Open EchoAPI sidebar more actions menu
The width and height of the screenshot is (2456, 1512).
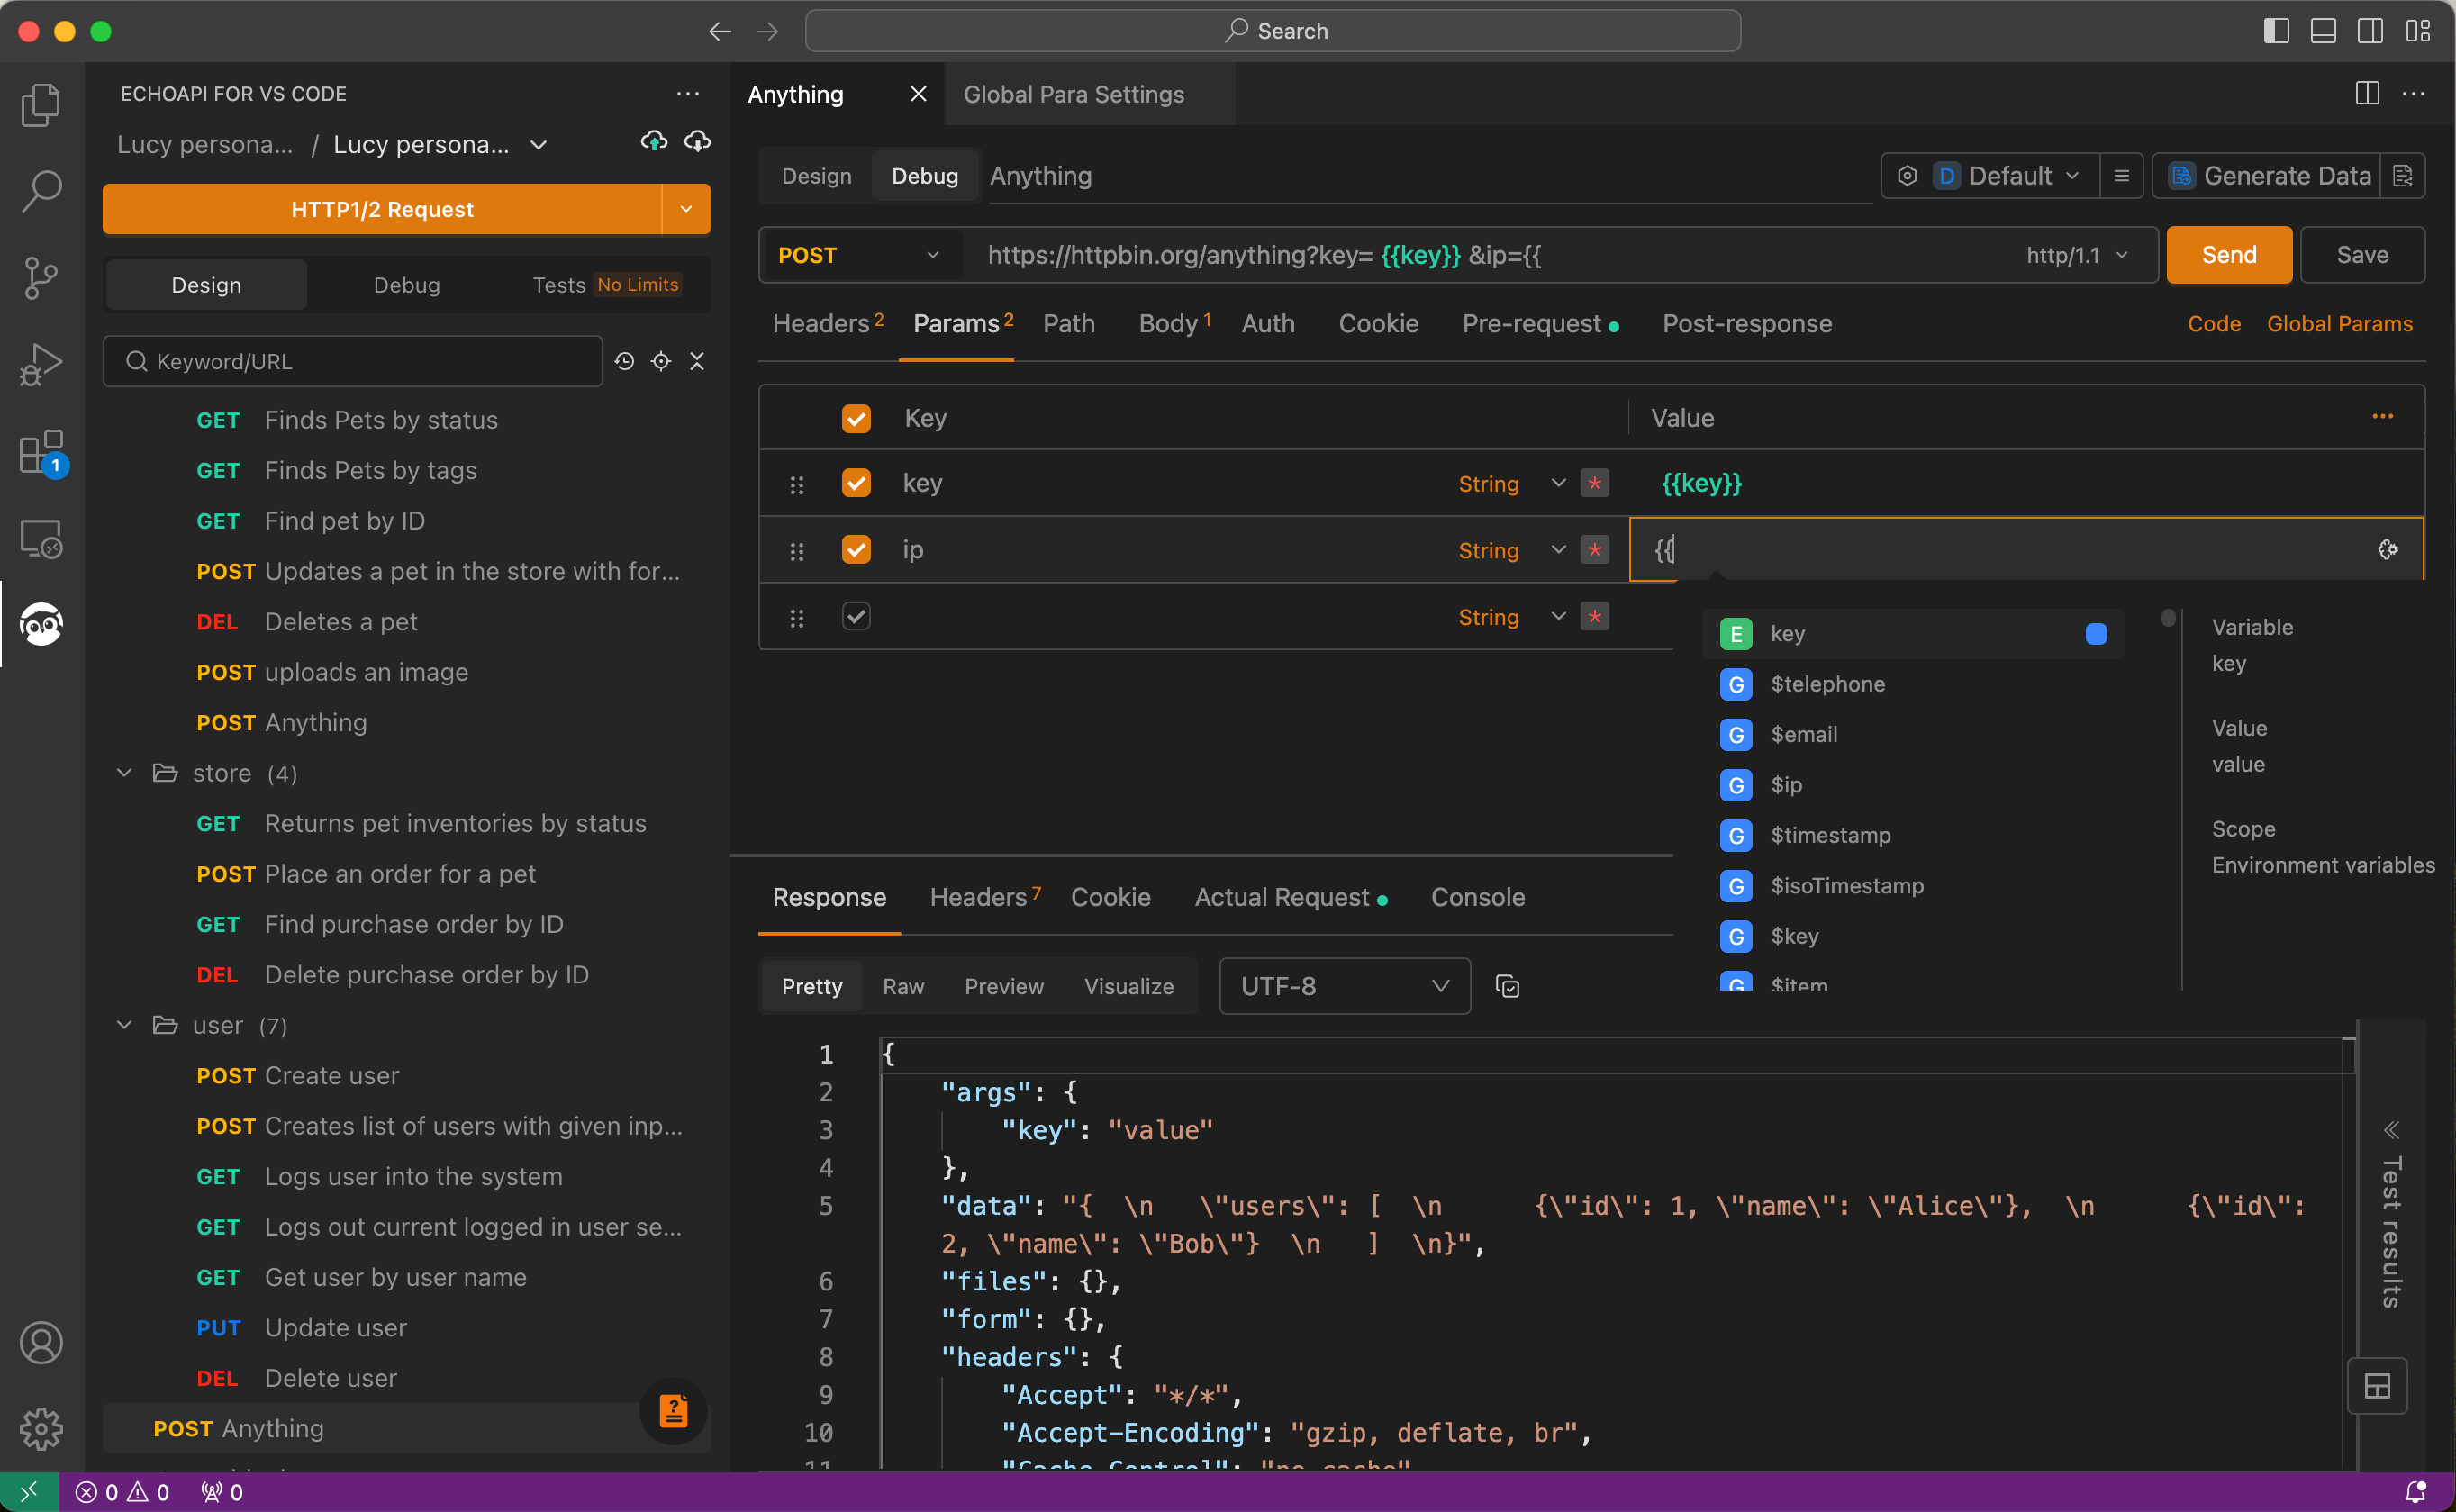point(688,94)
